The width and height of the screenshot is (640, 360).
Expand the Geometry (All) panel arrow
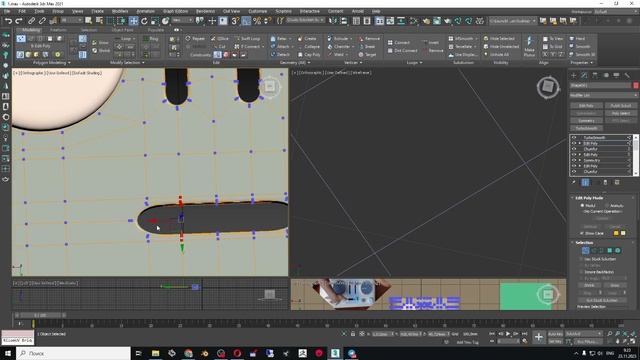309,63
